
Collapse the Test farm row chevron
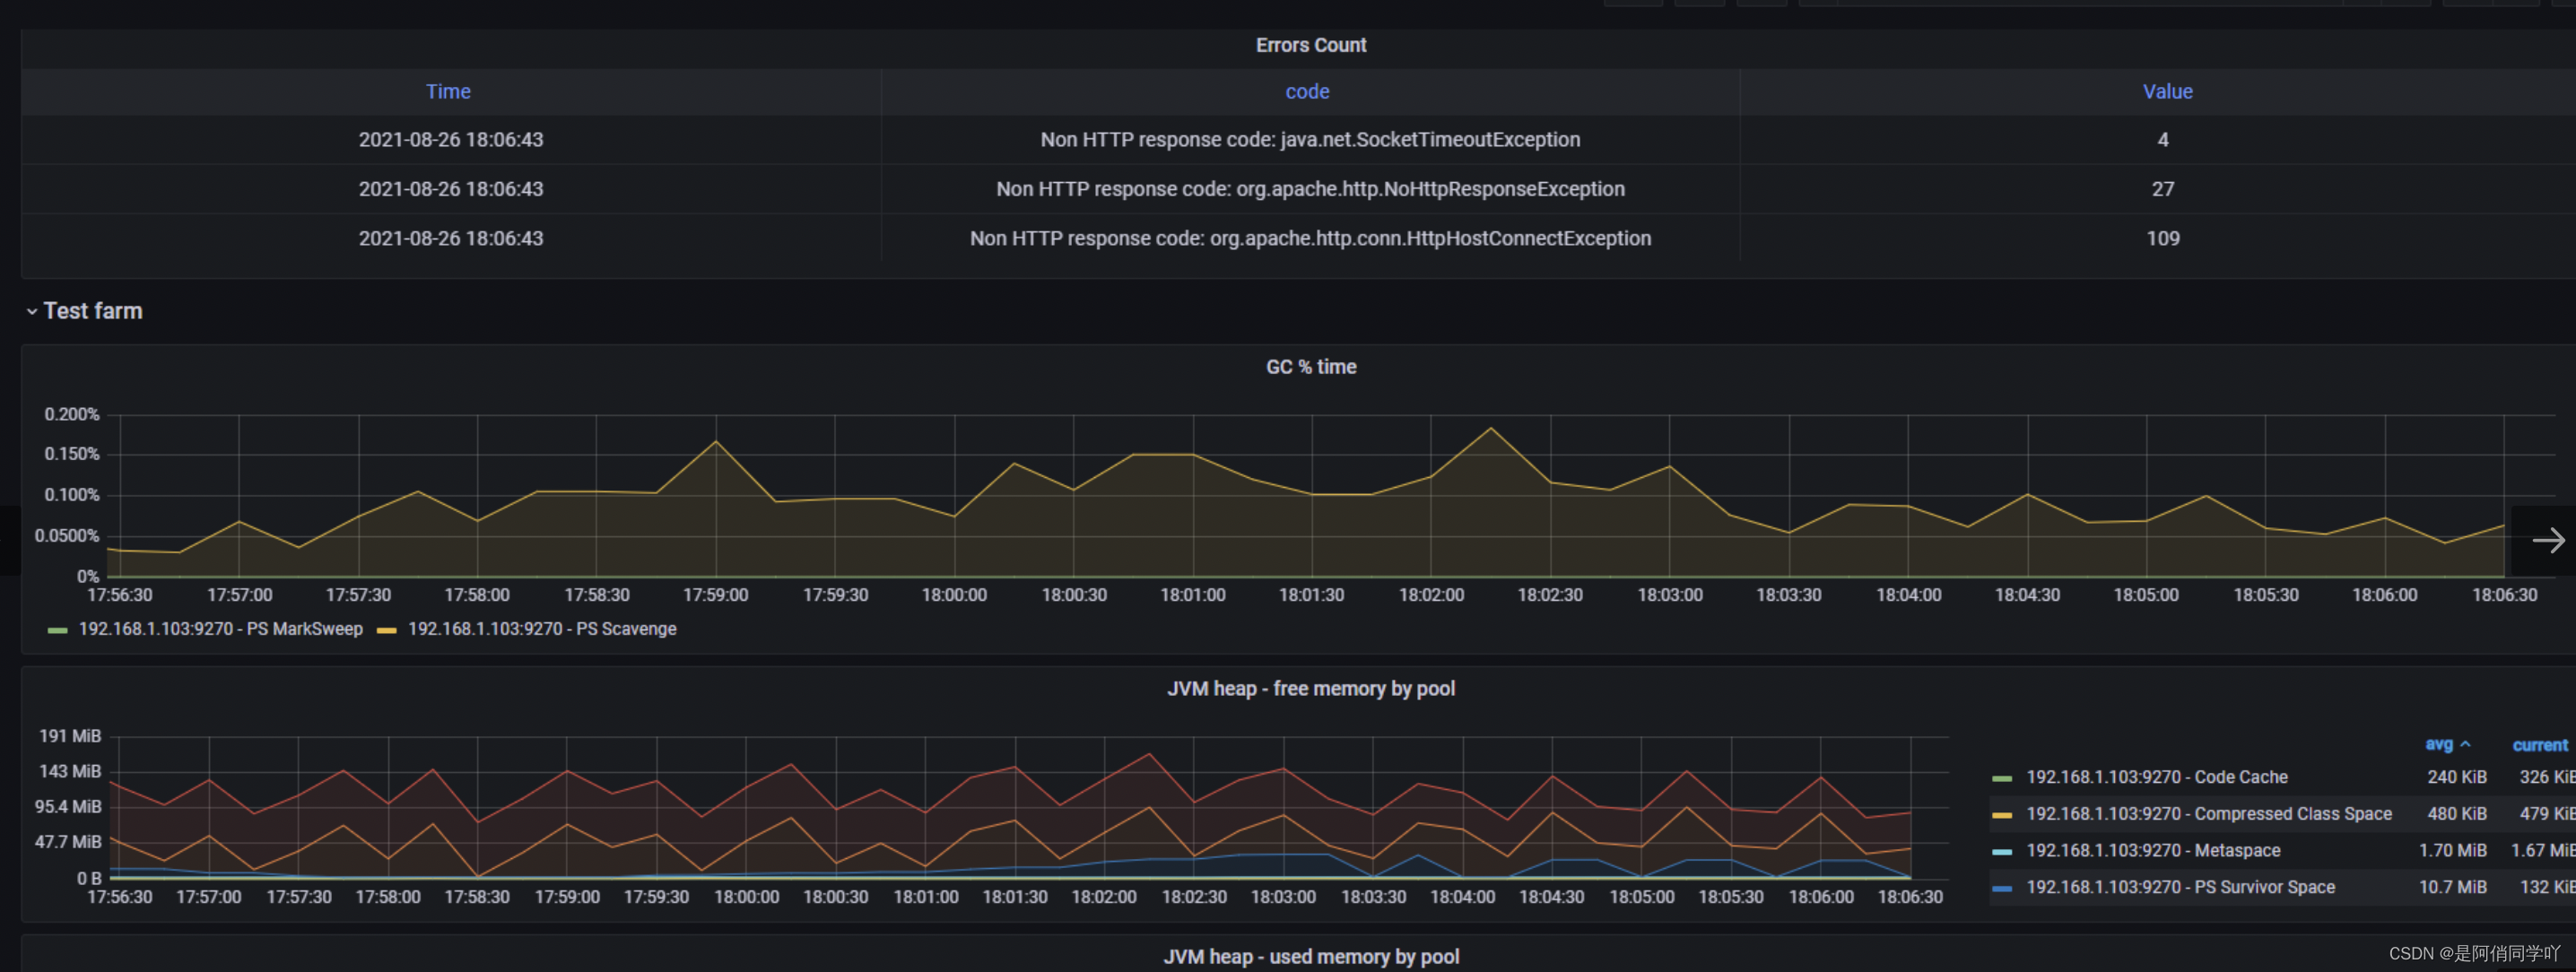(x=32, y=312)
